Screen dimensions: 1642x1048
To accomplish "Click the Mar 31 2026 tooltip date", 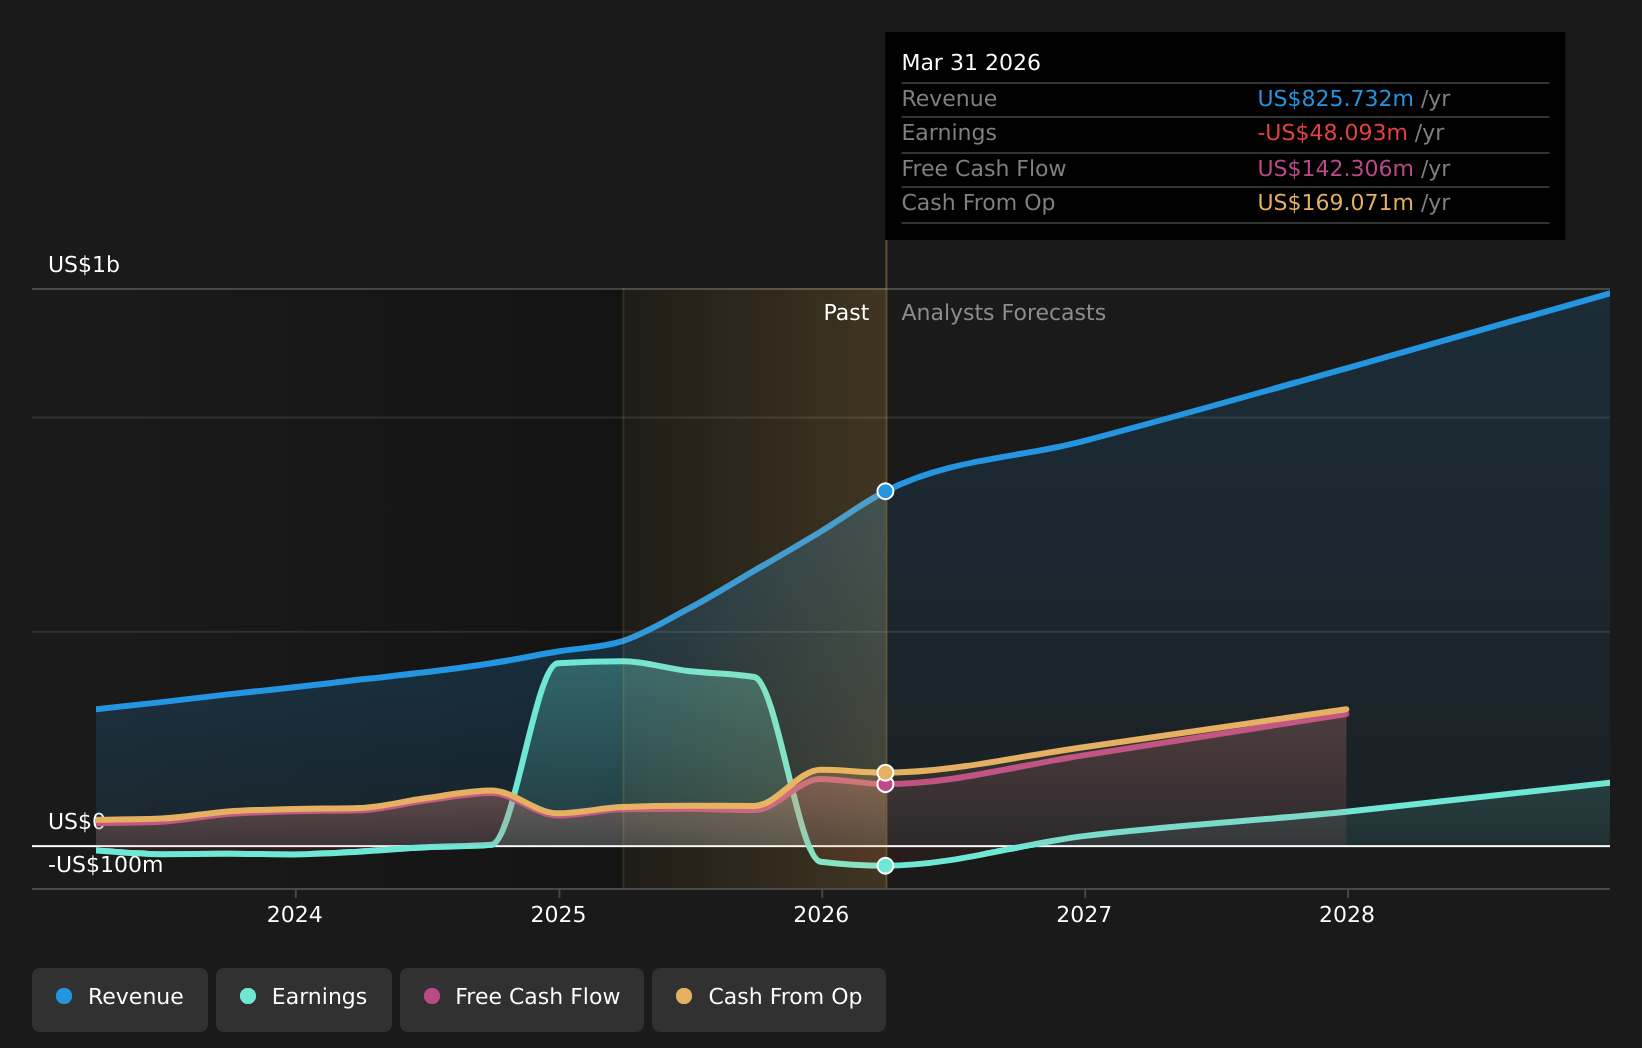I will [x=971, y=63].
